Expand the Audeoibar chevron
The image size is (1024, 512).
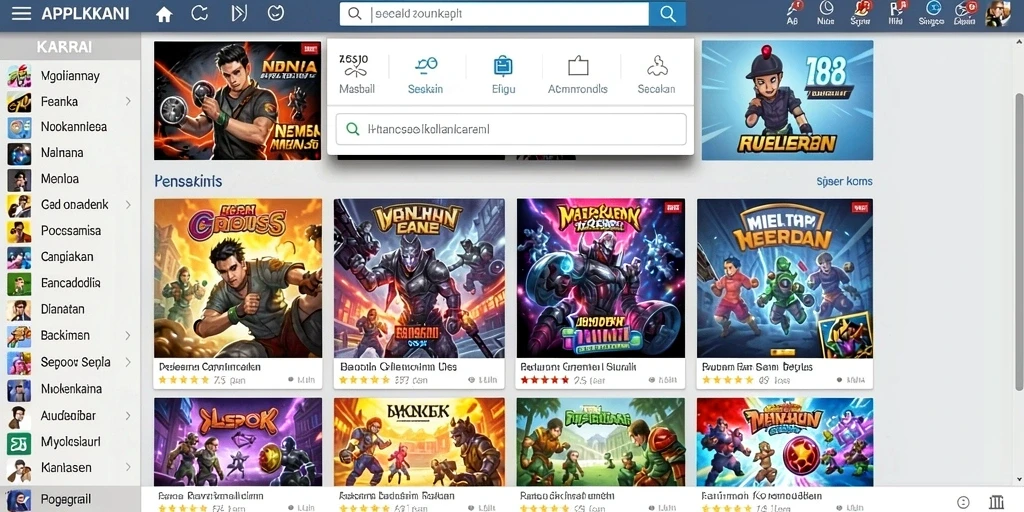tap(128, 415)
